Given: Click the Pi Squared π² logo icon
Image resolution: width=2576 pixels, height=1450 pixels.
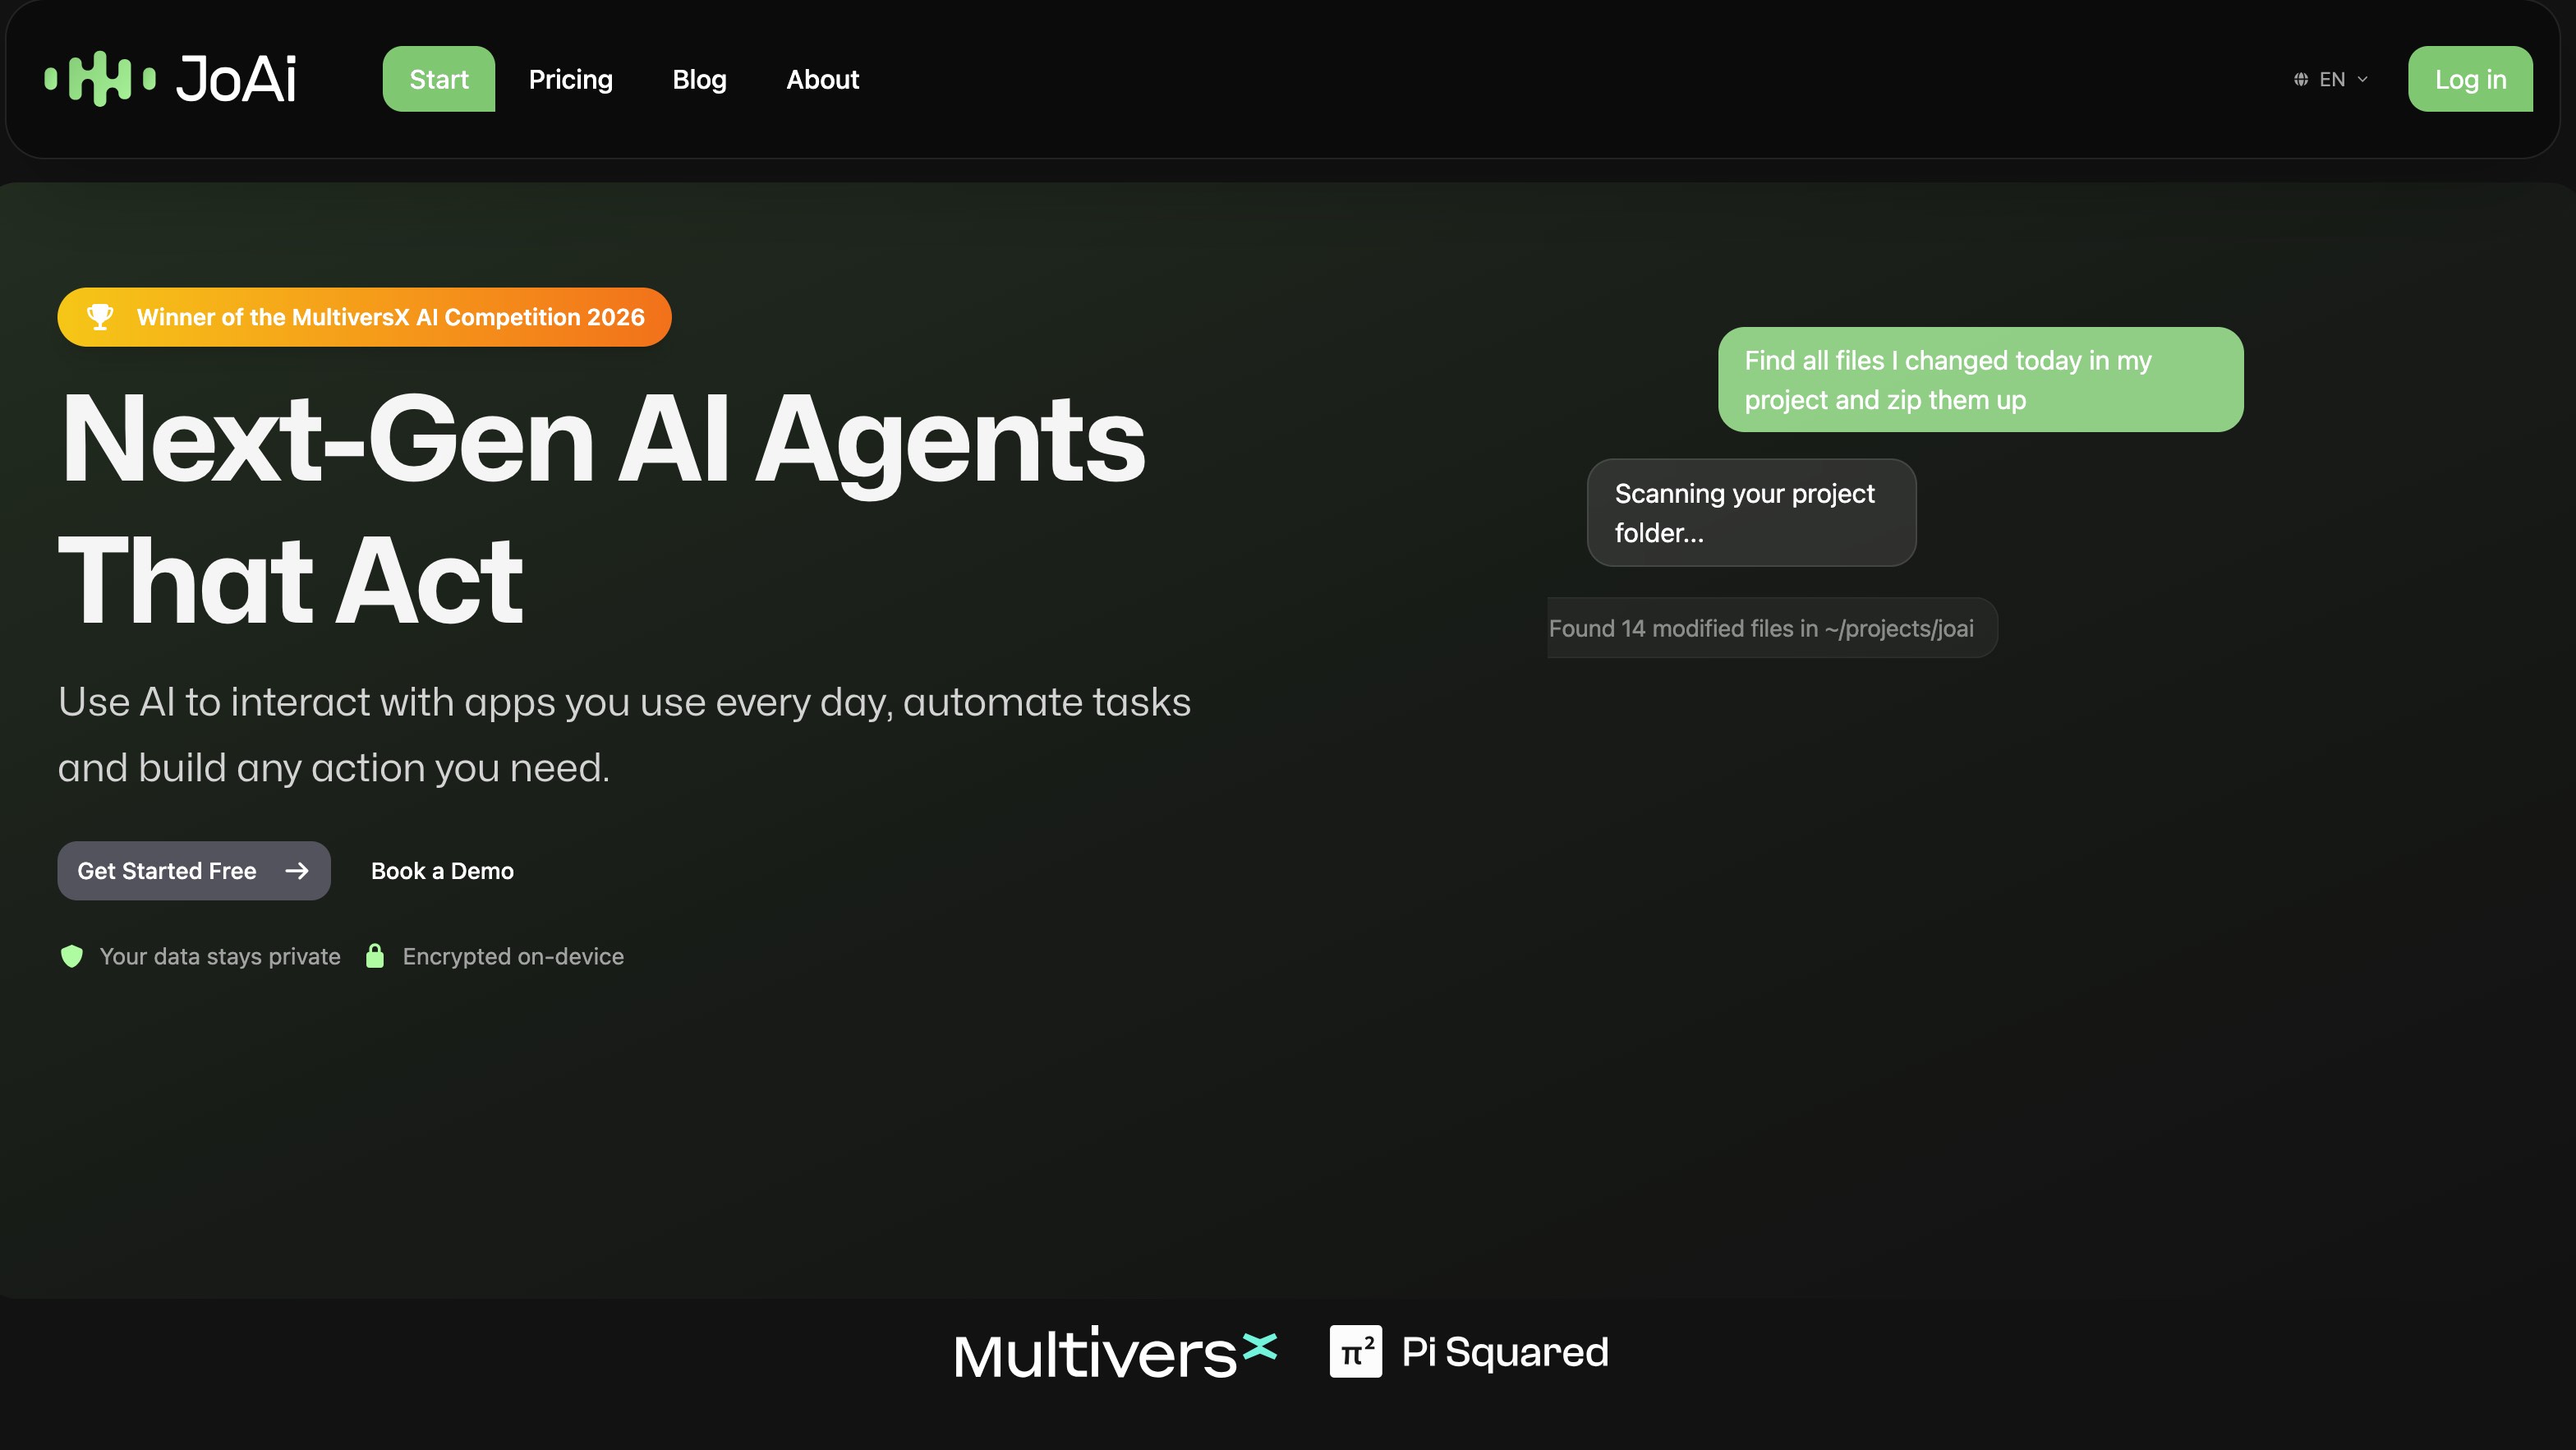Looking at the screenshot, I should [x=1356, y=1351].
